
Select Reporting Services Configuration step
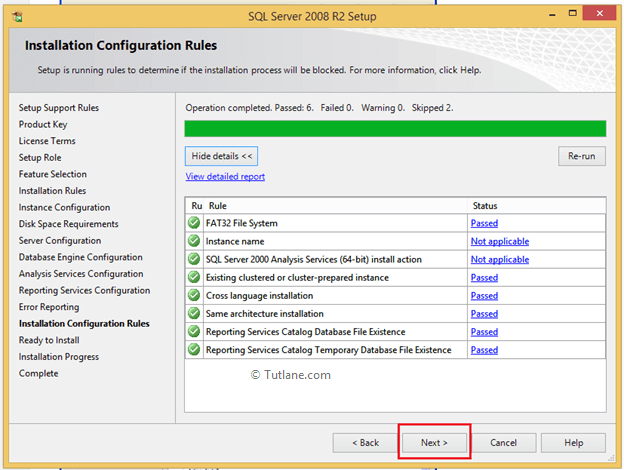click(x=84, y=291)
